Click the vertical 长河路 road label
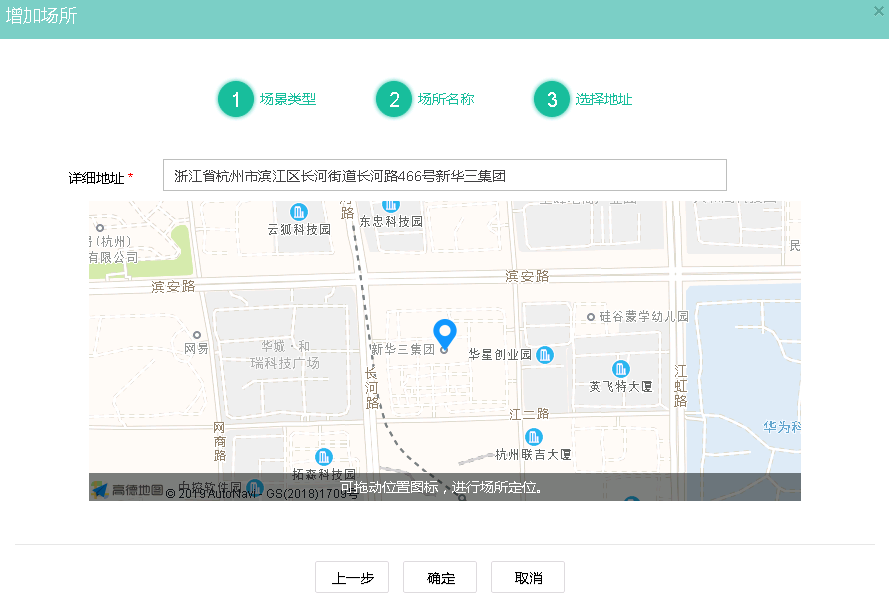 (371, 388)
